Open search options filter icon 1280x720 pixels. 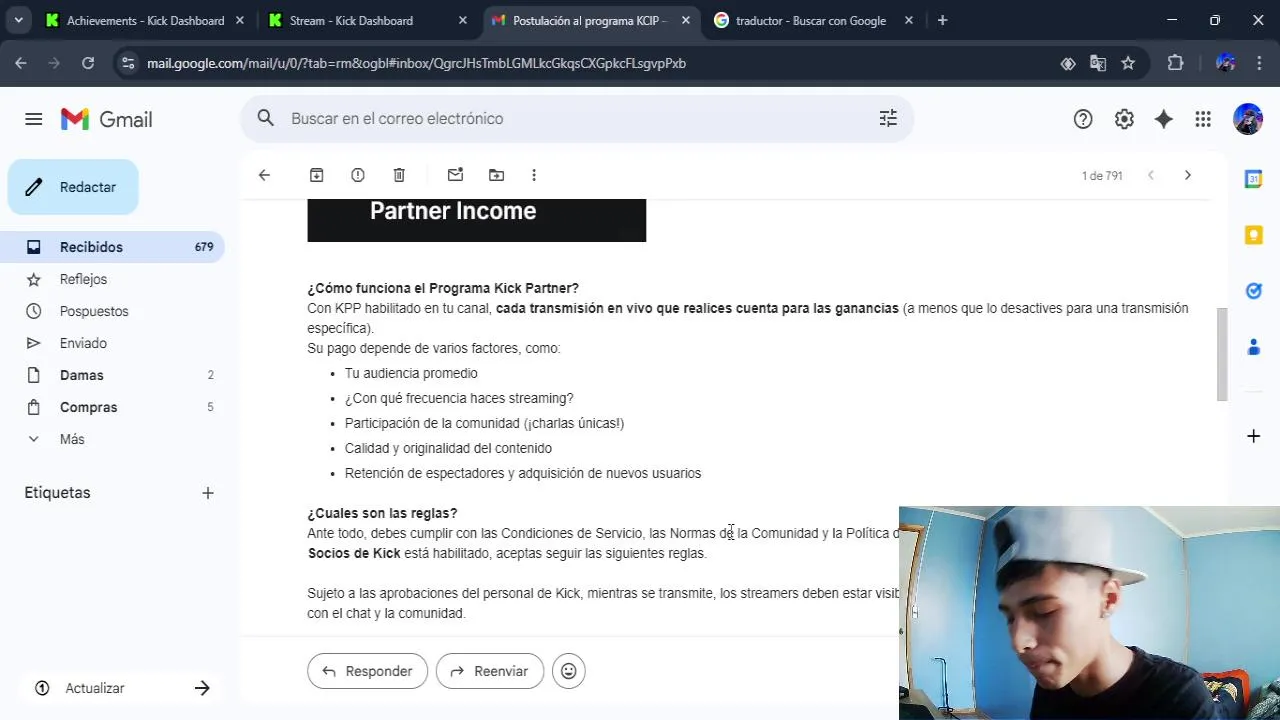[888, 118]
